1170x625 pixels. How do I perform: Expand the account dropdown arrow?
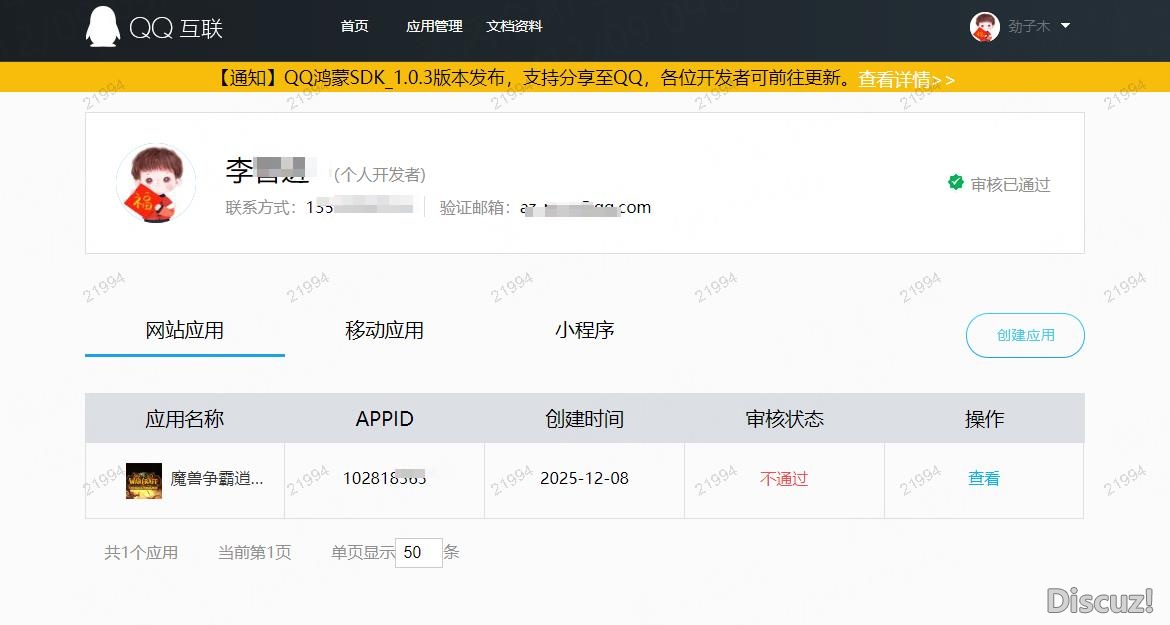pos(1065,26)
